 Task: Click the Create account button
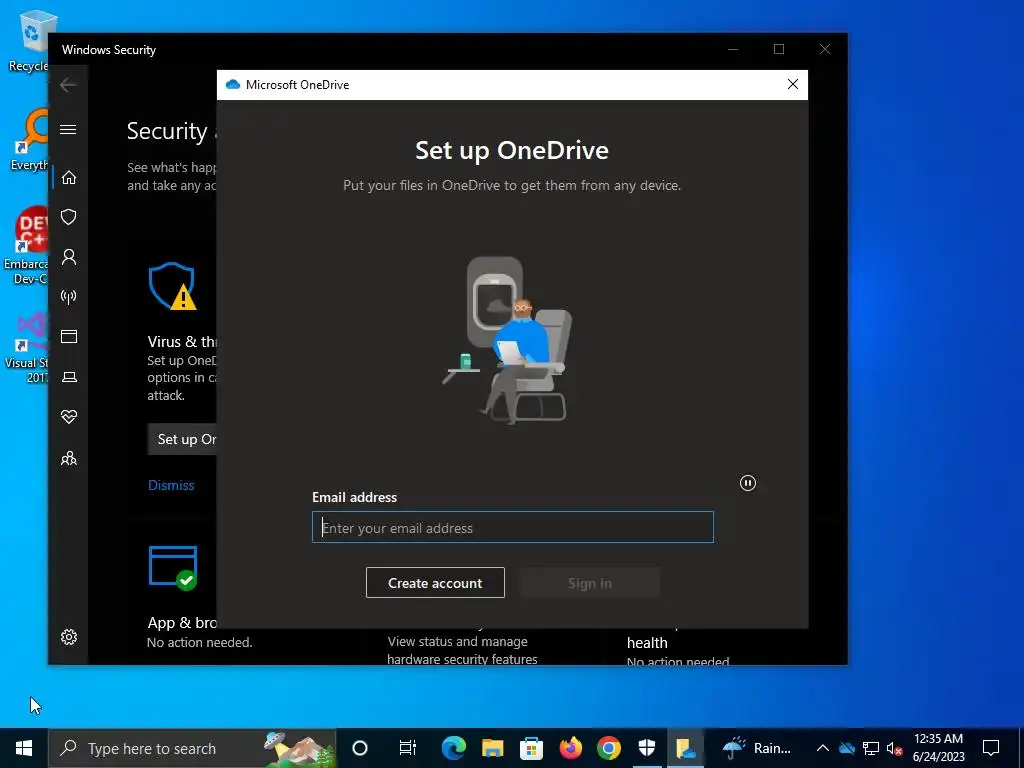[x=435, y=583]
